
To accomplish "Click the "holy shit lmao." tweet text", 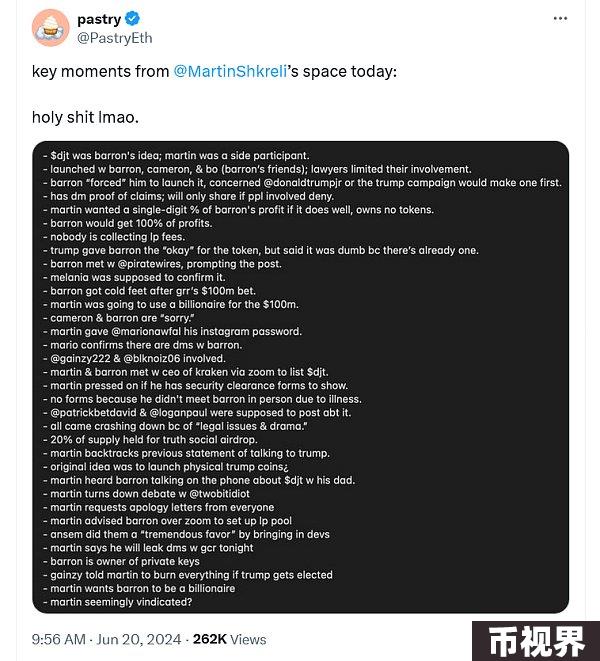I will point(85,117).
